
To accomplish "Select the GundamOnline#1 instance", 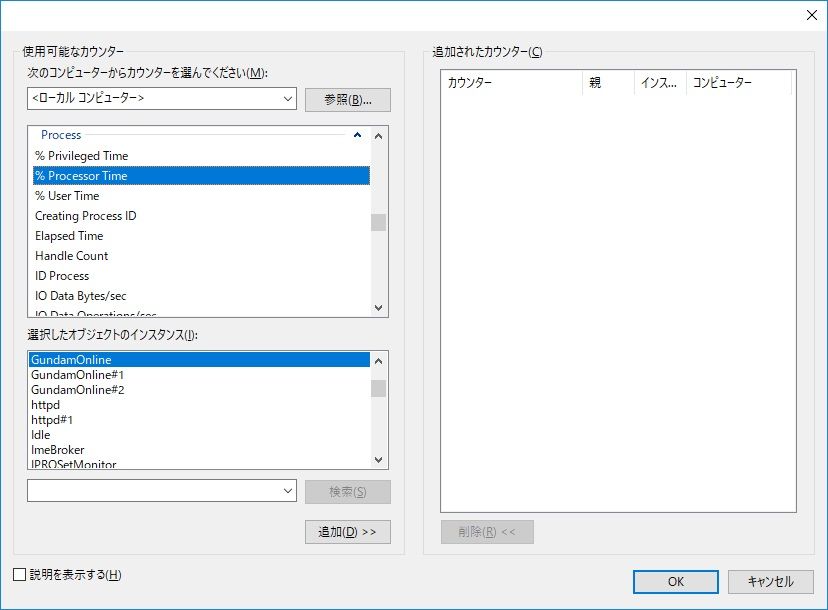I will point(77,375).
